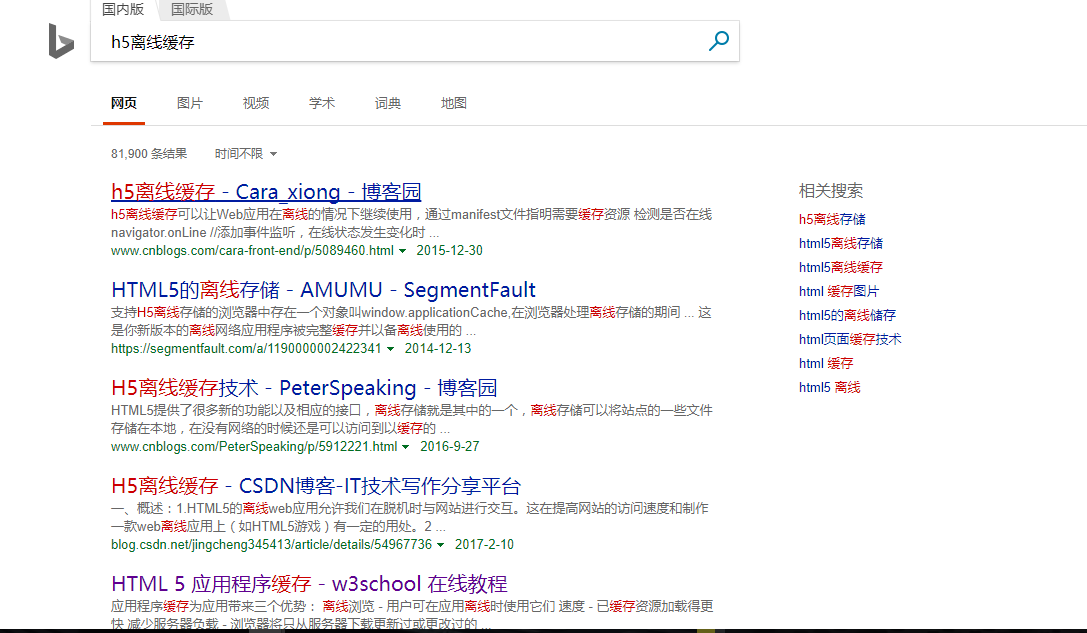The width and height of the screenshot is (1087, 633).
Task: Open the 图片 results tab
Action: 190,103
